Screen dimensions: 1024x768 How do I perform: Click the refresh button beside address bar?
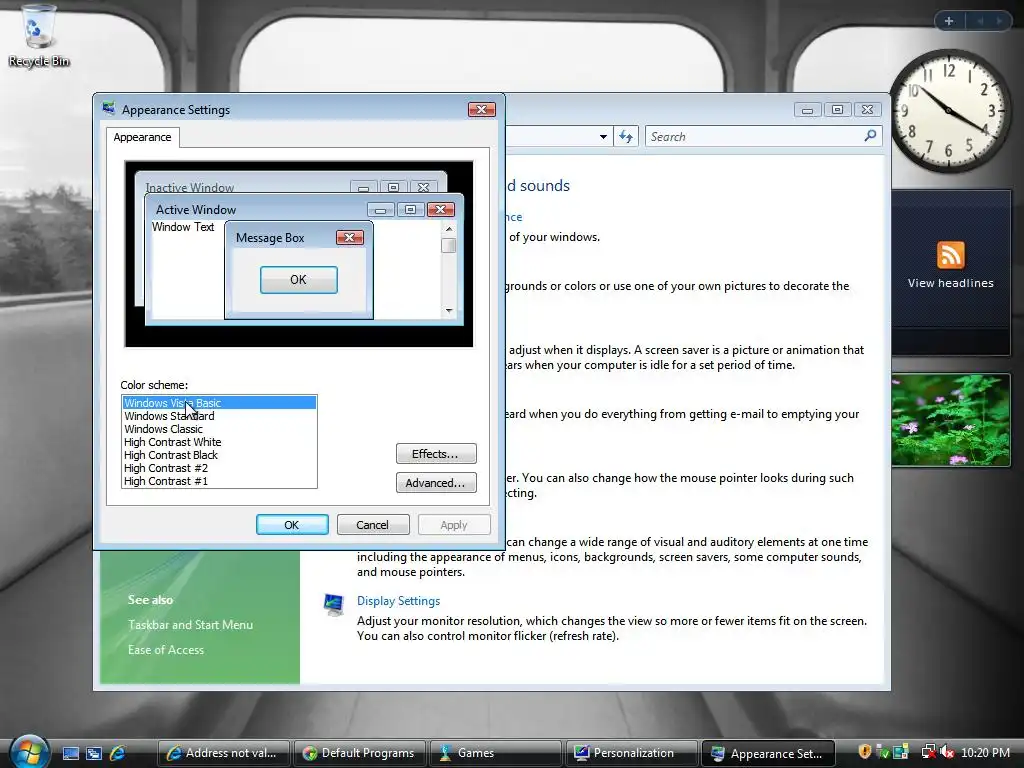pos(626,136)
